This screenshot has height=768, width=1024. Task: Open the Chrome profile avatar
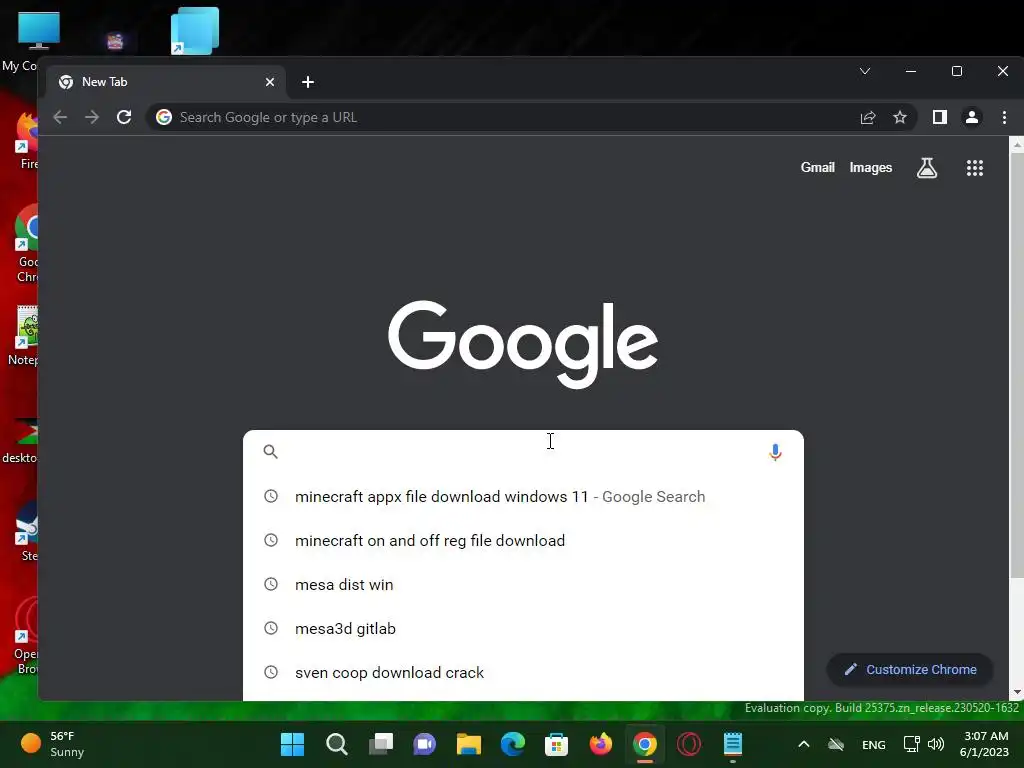(x=972, y=118)
